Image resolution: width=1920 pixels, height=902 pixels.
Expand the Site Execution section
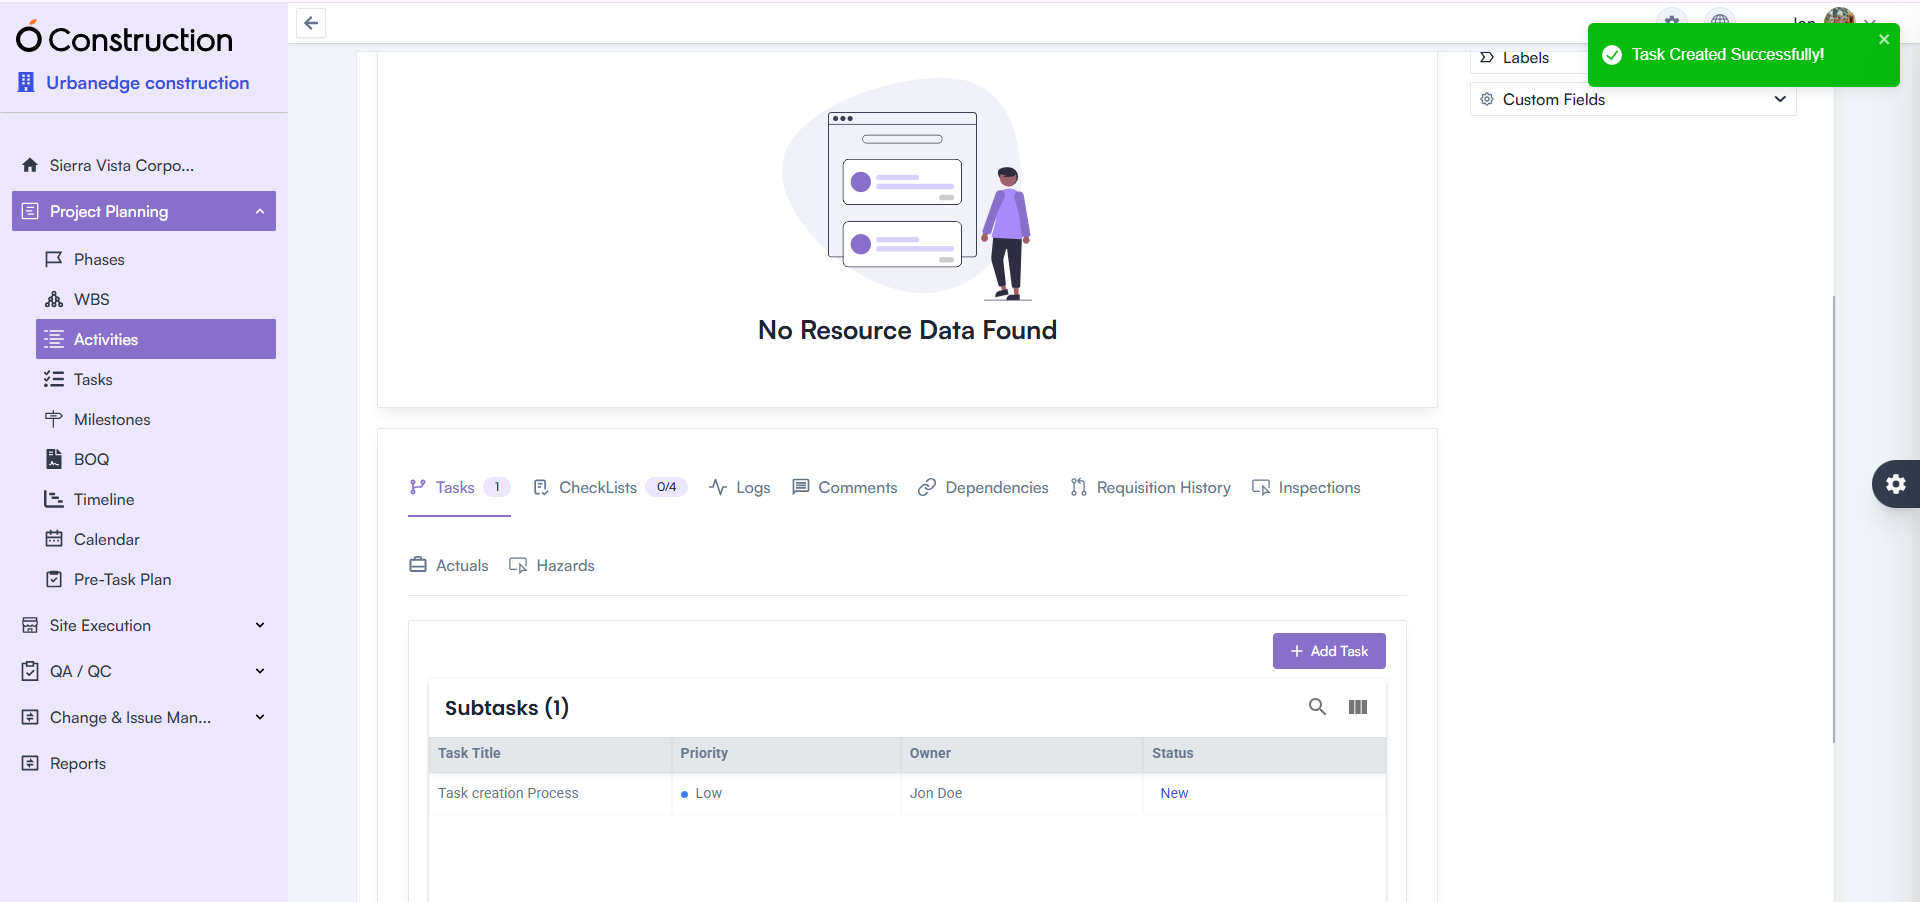(259, 625)
